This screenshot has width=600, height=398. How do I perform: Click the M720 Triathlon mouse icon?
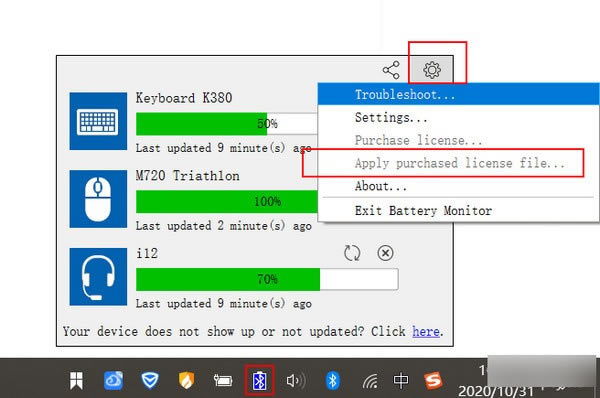98,199
